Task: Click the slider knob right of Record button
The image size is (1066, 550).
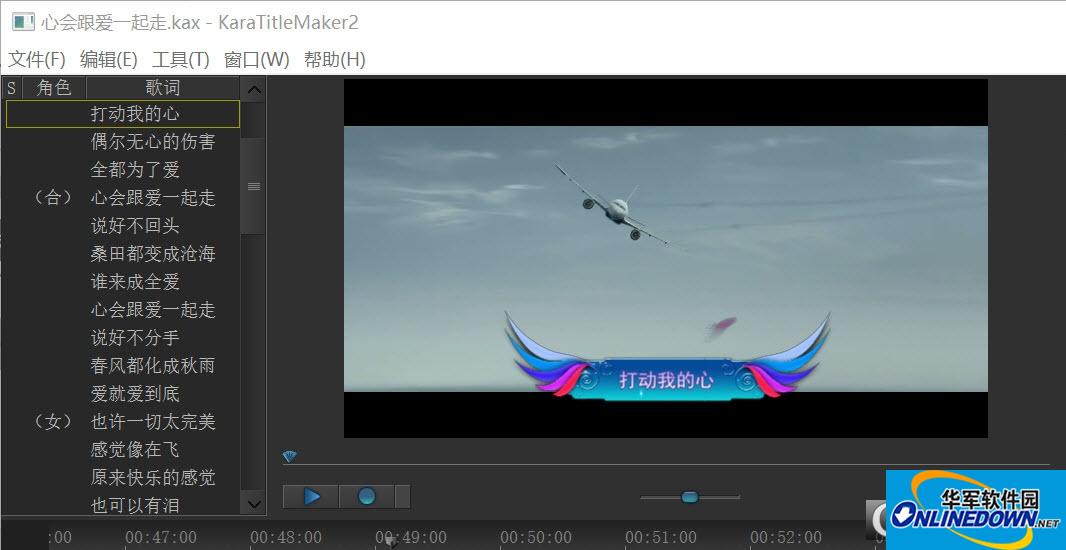Action: coord(689,496)
